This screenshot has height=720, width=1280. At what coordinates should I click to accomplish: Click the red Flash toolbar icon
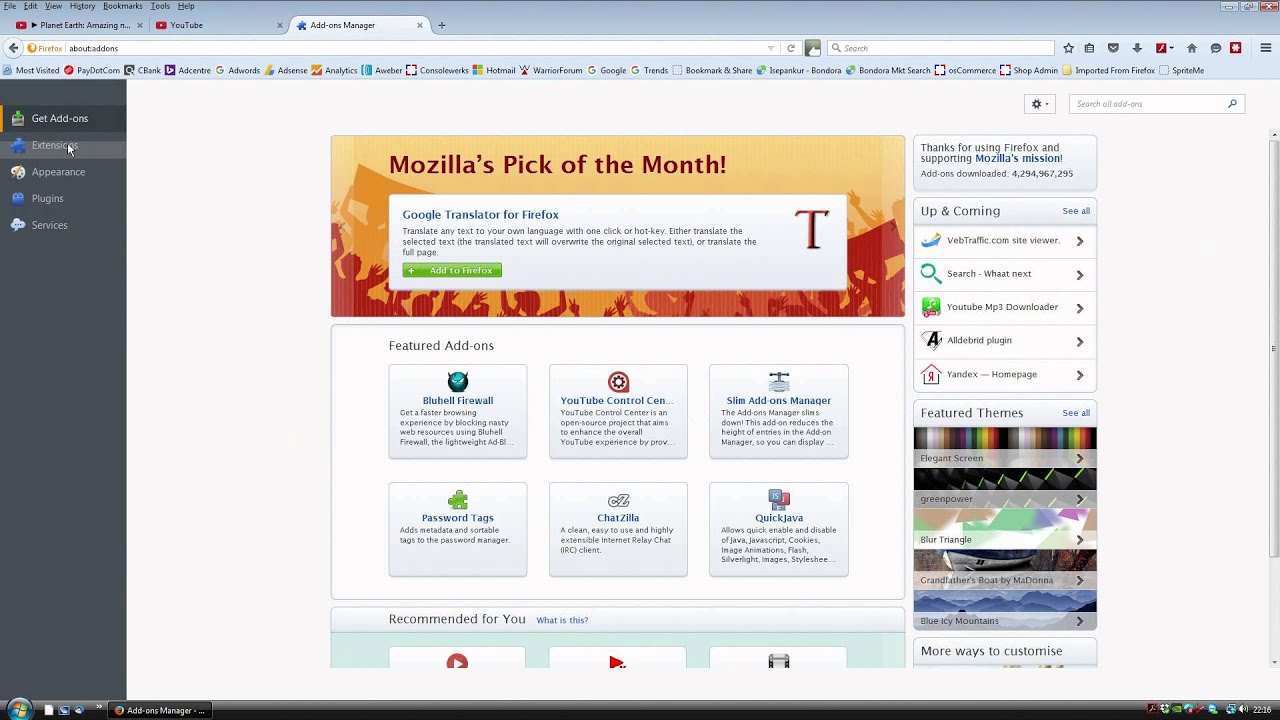click(1161, 48)
